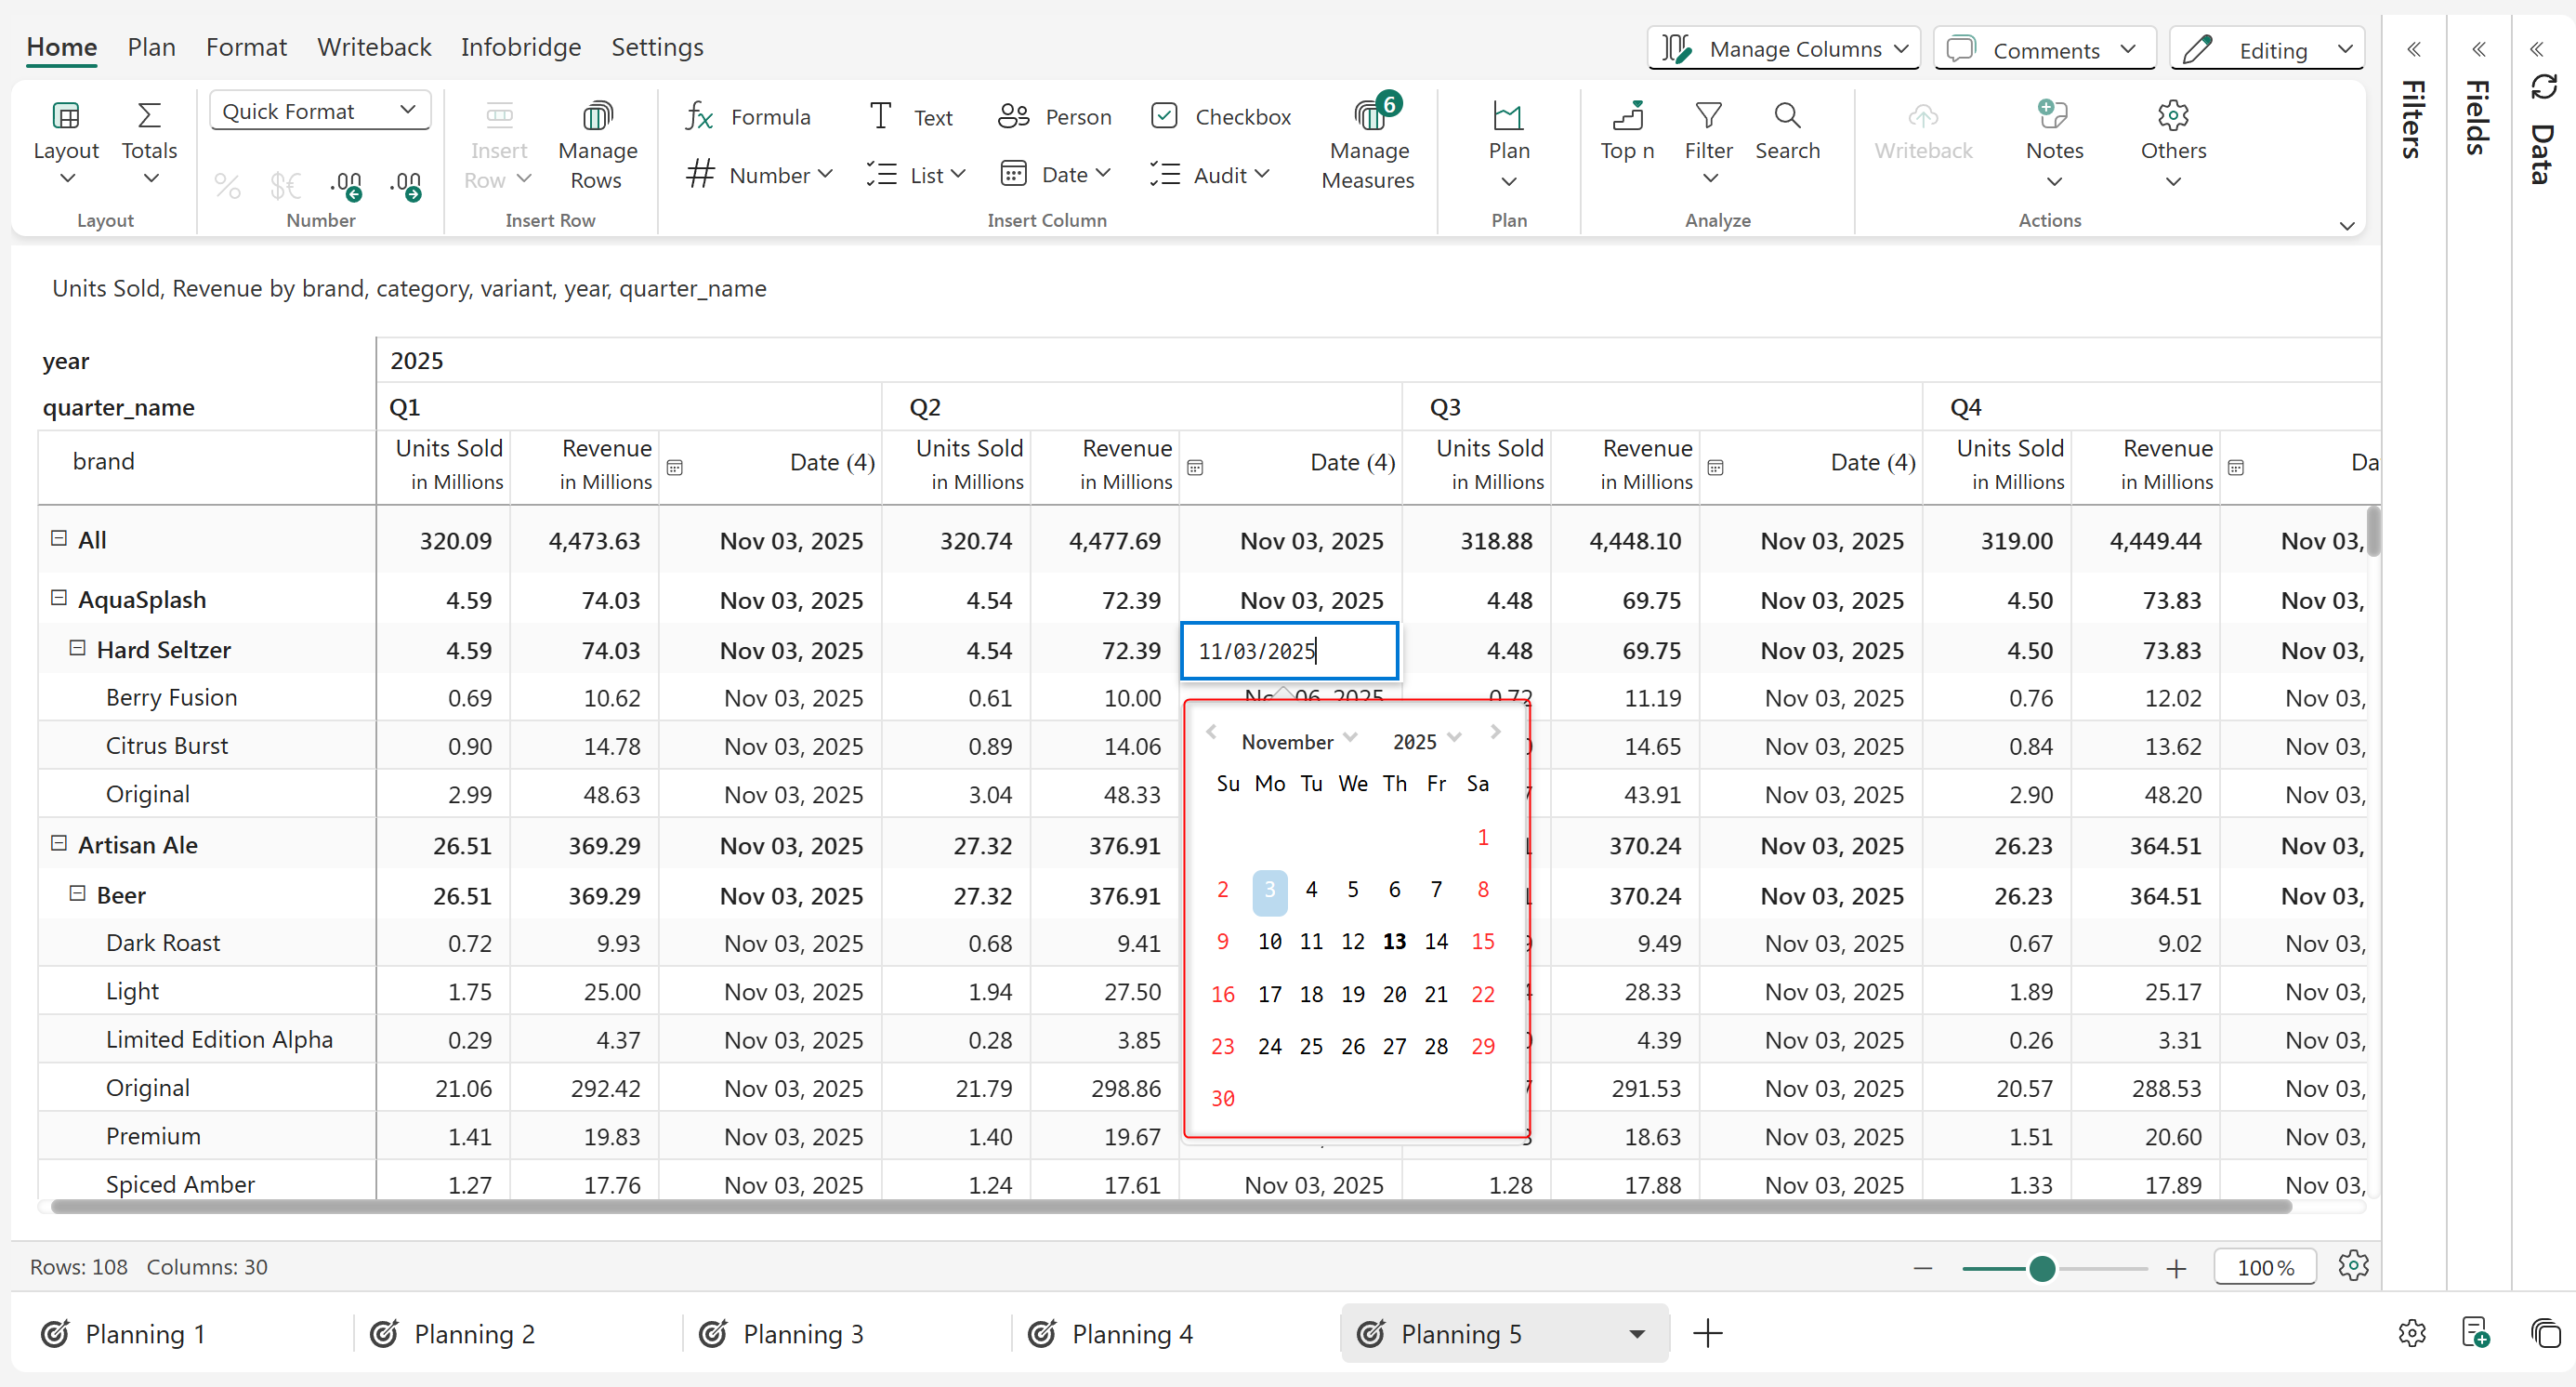The image size is (2576, 1387).
Task: Collapse the Hard Seltzer category row
Action: 77,648
